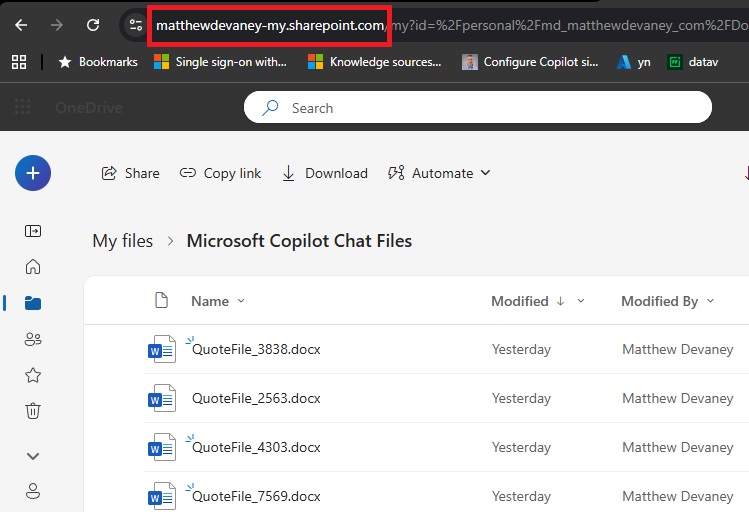
Task: Click the OneDrive Search box
Action: tap(478, 107)
